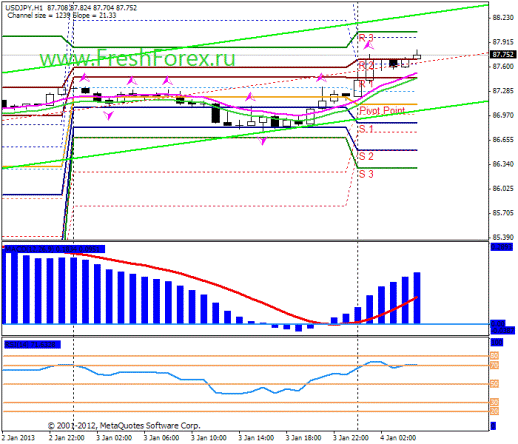Click the MetaQuotes Software Corp. copyright text
The width and height of the screenshot is (518, 444).
point(124,426)
